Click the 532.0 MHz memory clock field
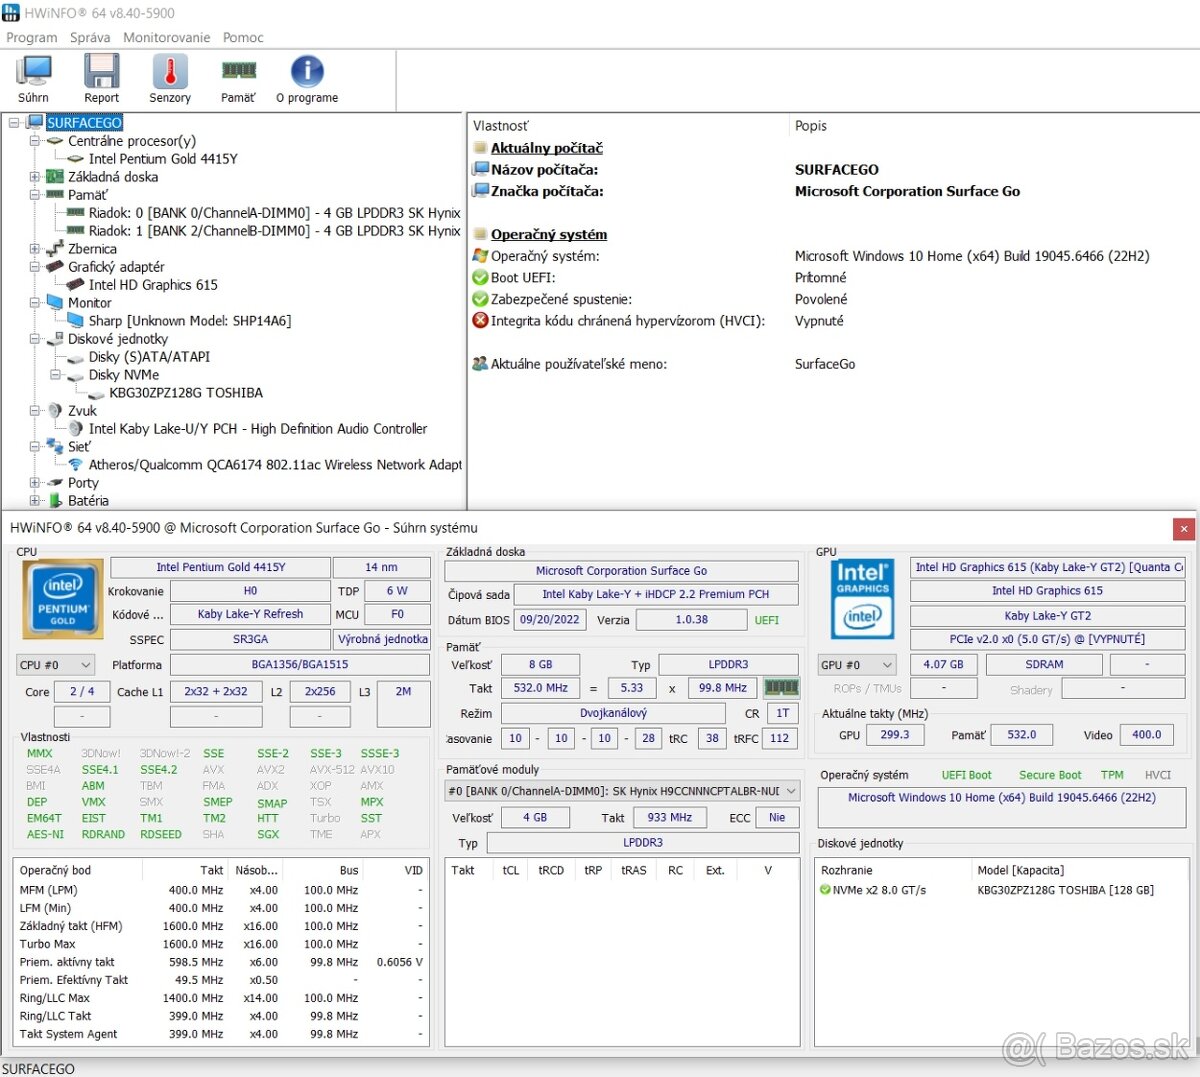1200x1077 pixels. 541,688
